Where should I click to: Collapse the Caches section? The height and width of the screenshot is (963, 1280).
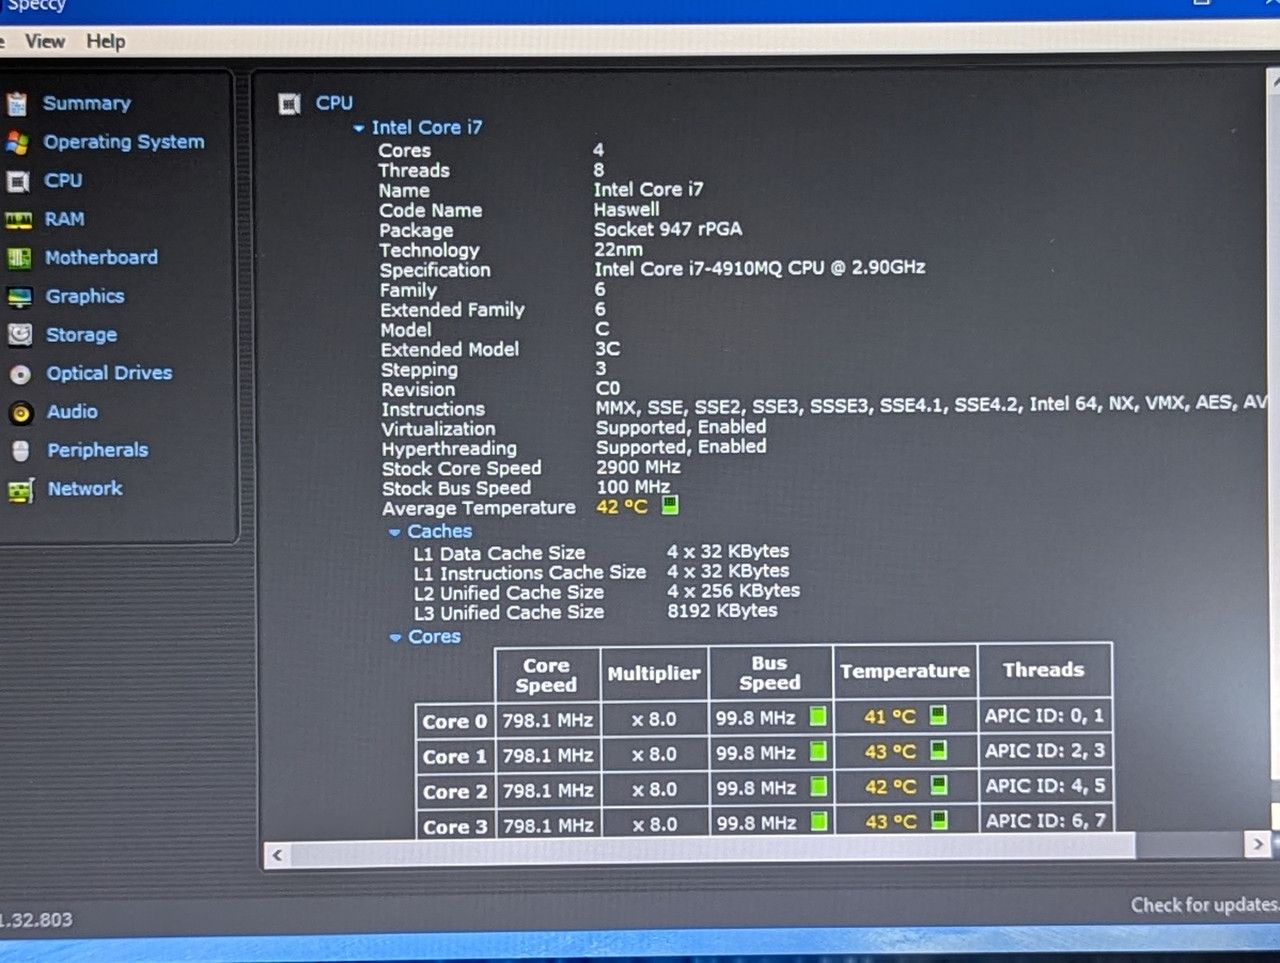pyautogui.click(x=395, y=532)
